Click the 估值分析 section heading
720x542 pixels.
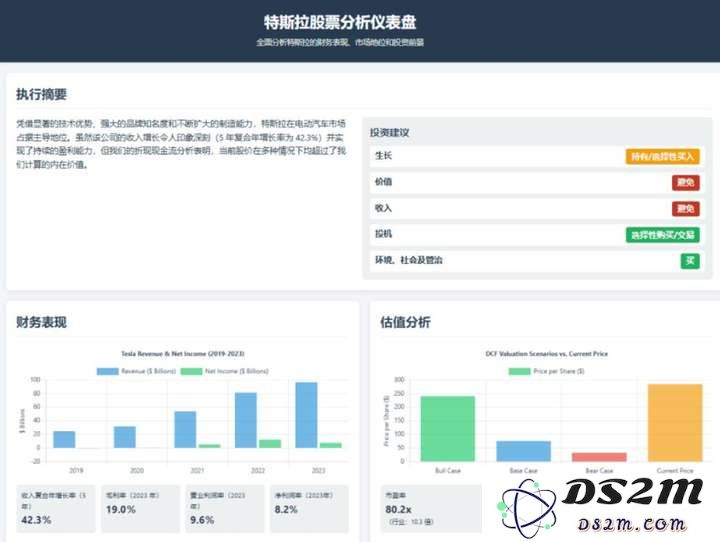click(405, 322)
